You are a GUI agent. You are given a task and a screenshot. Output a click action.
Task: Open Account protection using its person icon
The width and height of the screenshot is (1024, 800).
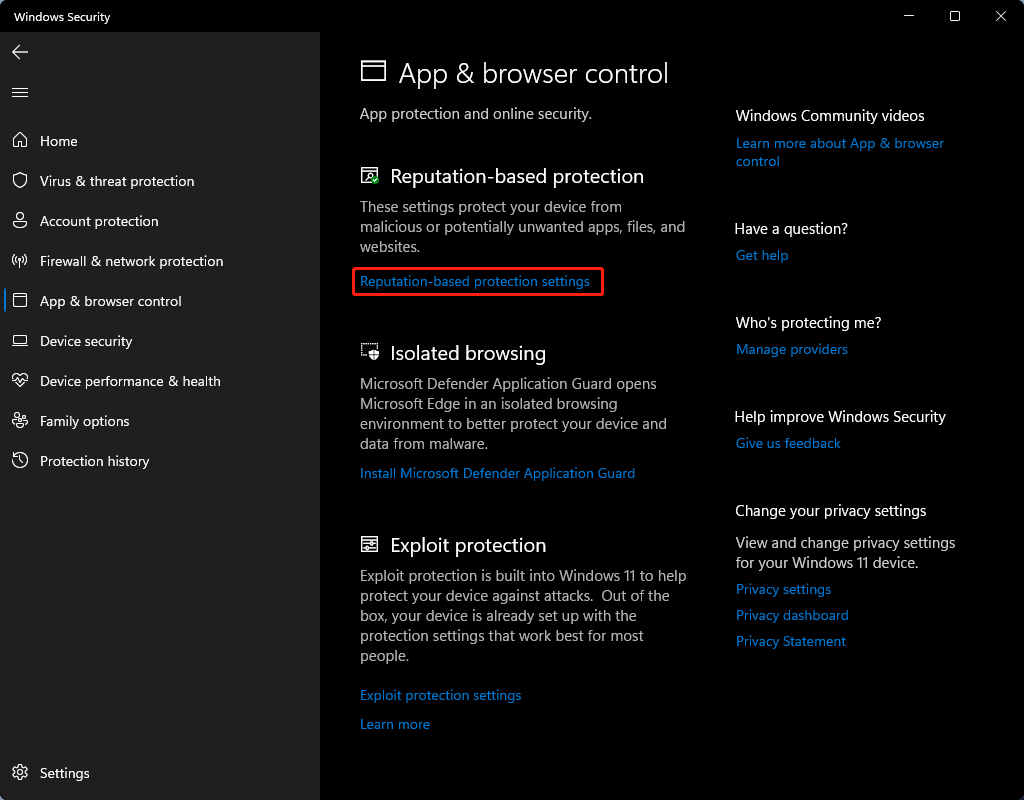(x=20, y=221)
